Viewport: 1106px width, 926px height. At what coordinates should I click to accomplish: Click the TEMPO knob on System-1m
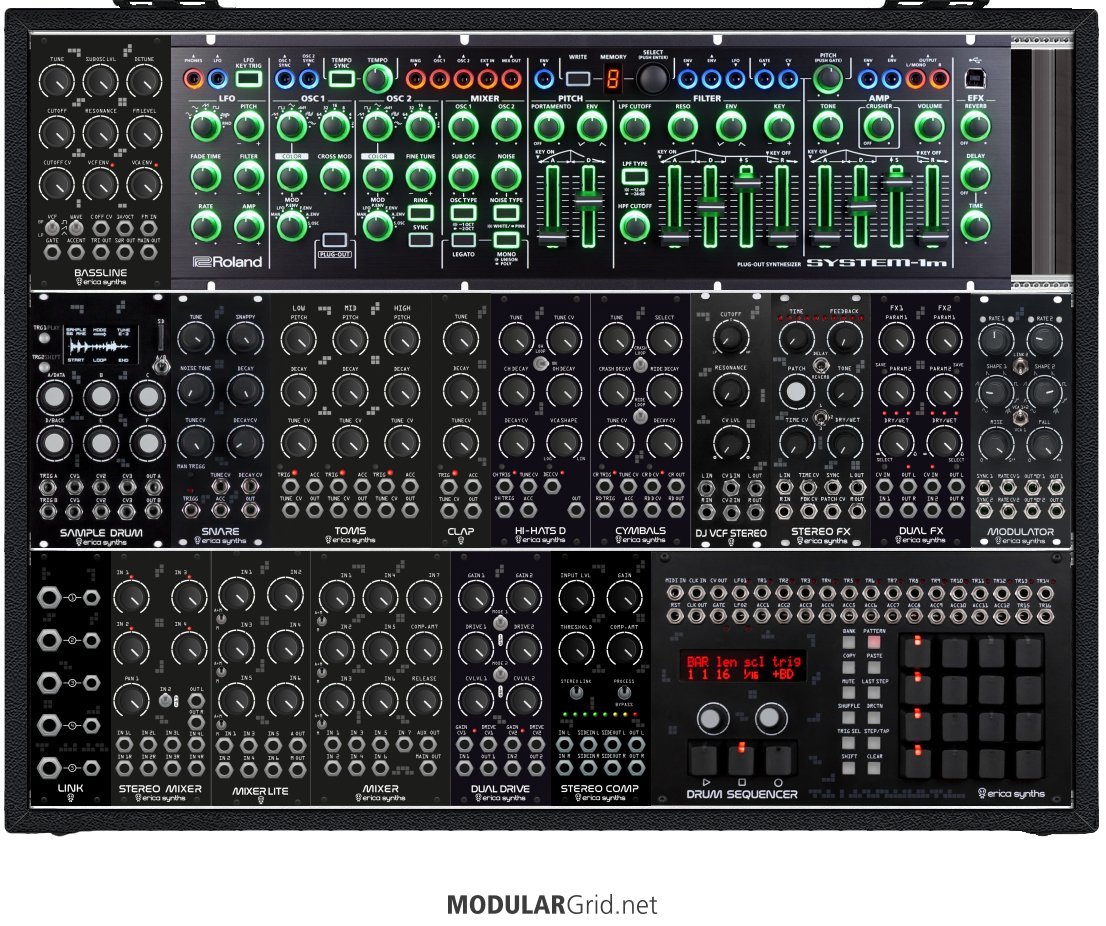(377, 79)
